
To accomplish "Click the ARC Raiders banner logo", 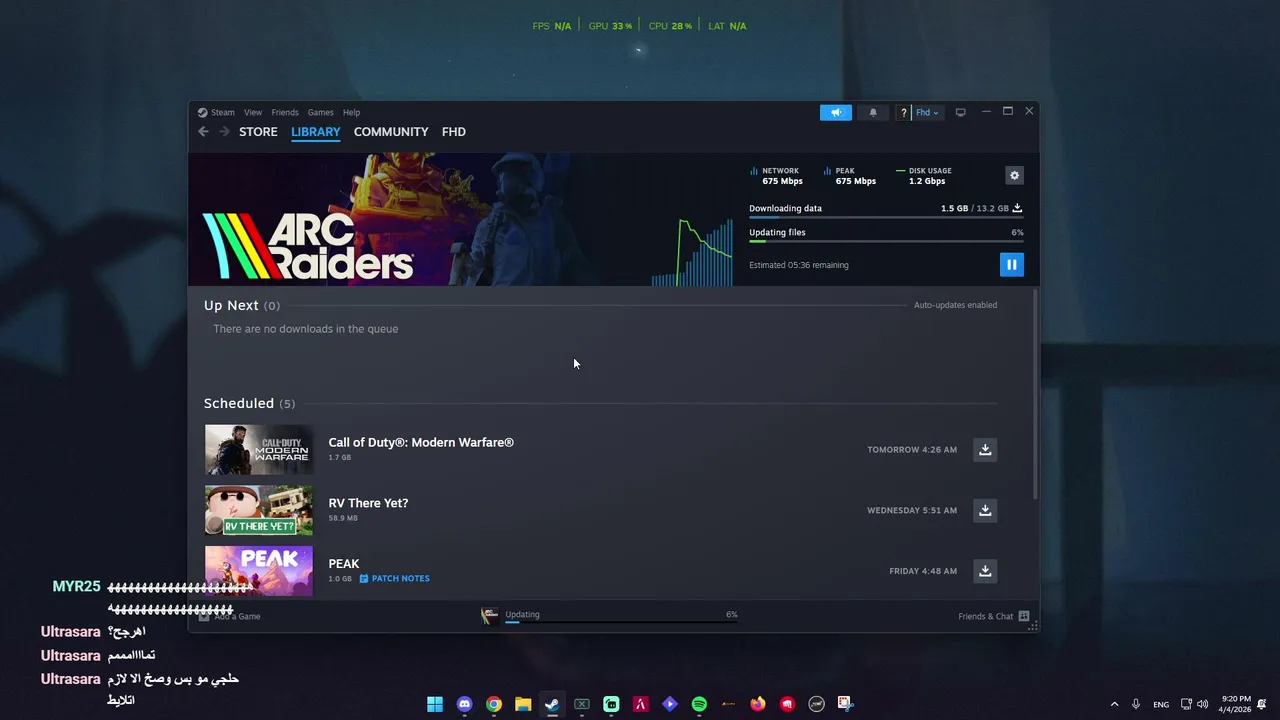I will [308, 245].
